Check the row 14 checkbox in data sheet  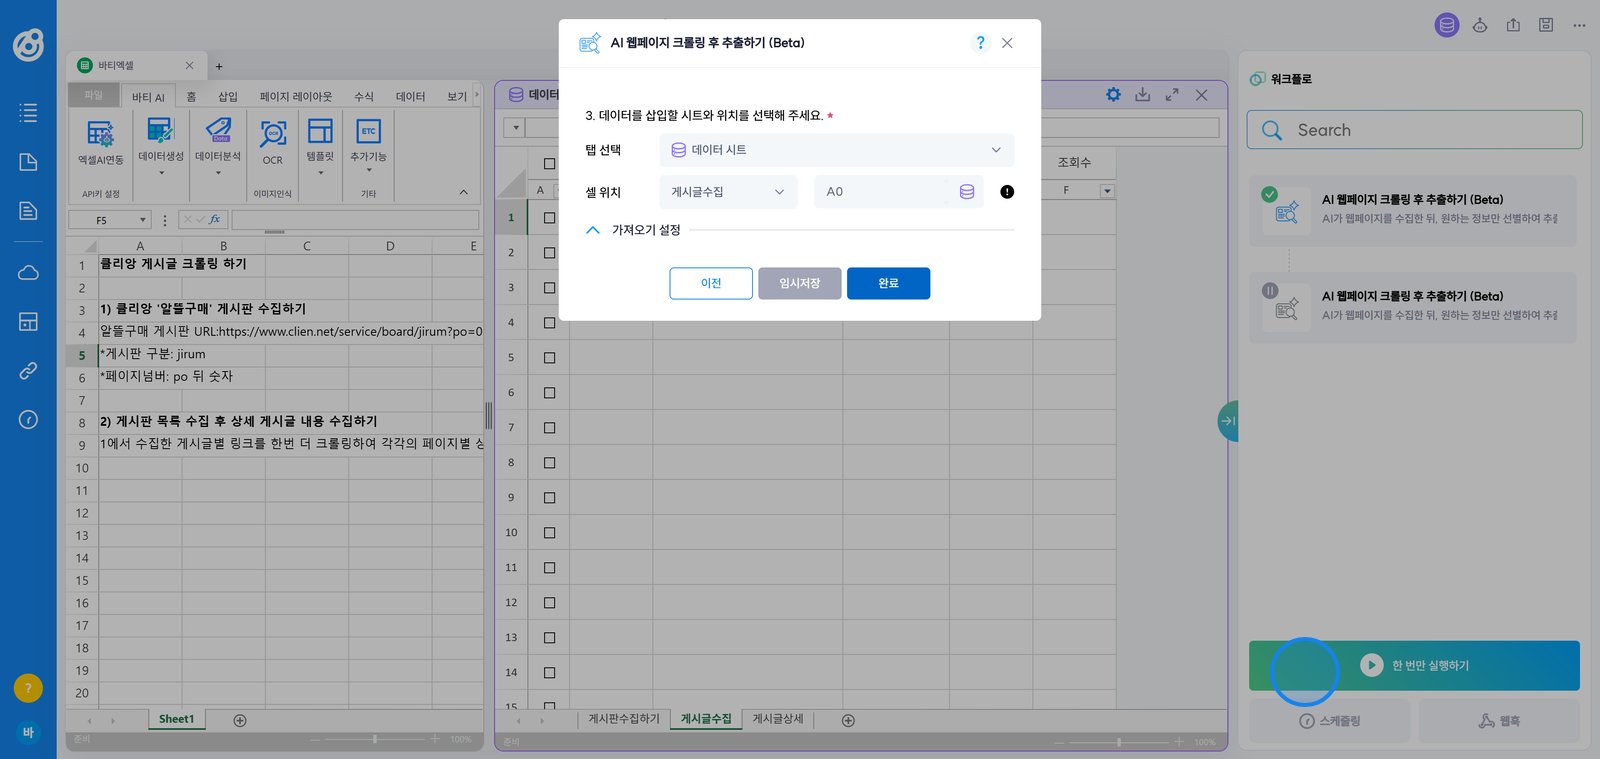(x=549, y=673)
